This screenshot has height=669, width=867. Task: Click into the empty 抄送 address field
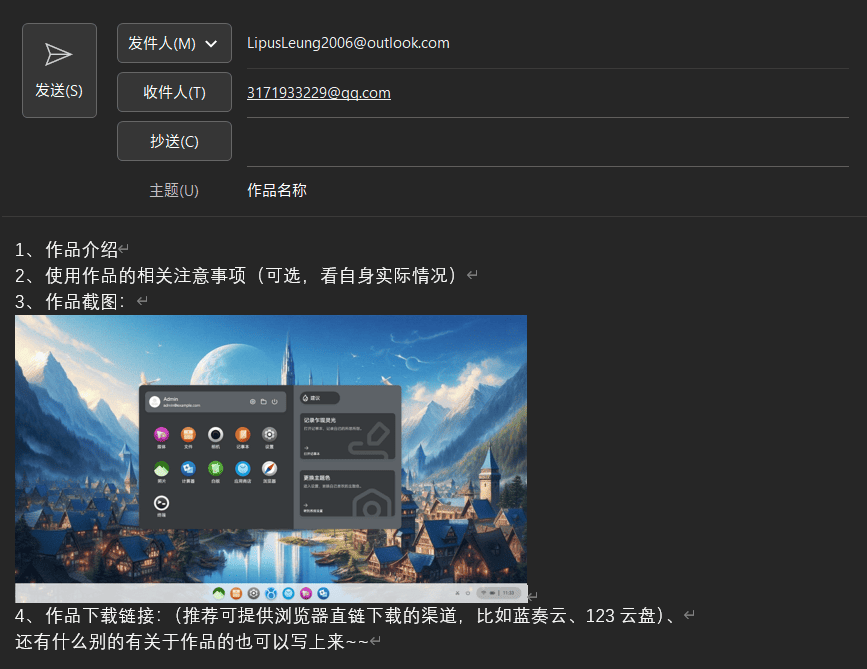pyautogui.click(x=547, y=142)
